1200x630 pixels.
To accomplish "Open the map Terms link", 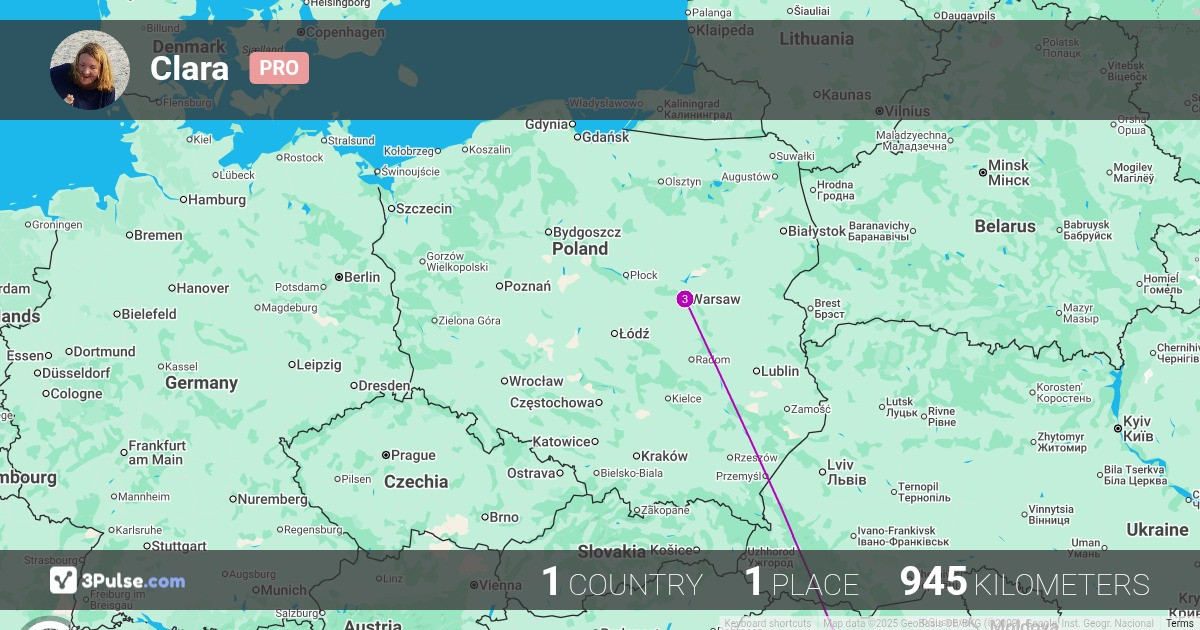I will [x=1179, y=624].
